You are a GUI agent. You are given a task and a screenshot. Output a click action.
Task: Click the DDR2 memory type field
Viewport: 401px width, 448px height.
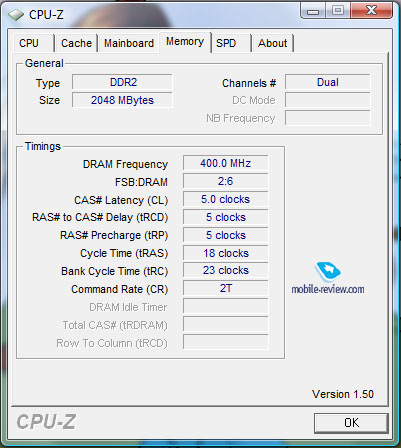pyautogui.click(x=122, y=82)
